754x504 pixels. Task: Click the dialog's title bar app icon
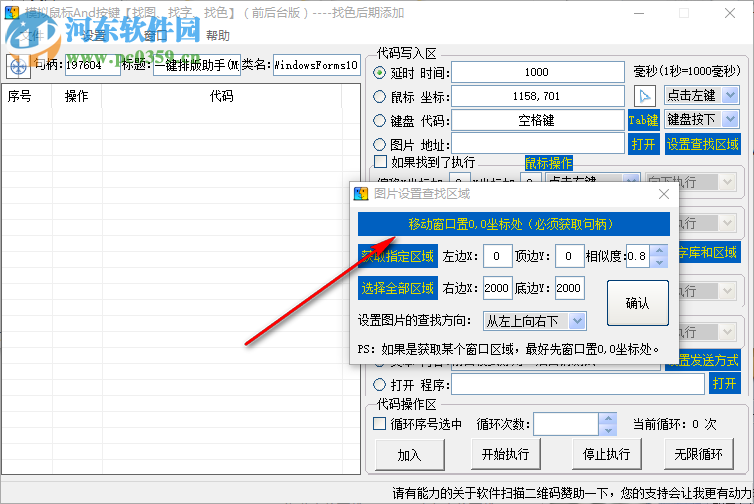[361, 194]
